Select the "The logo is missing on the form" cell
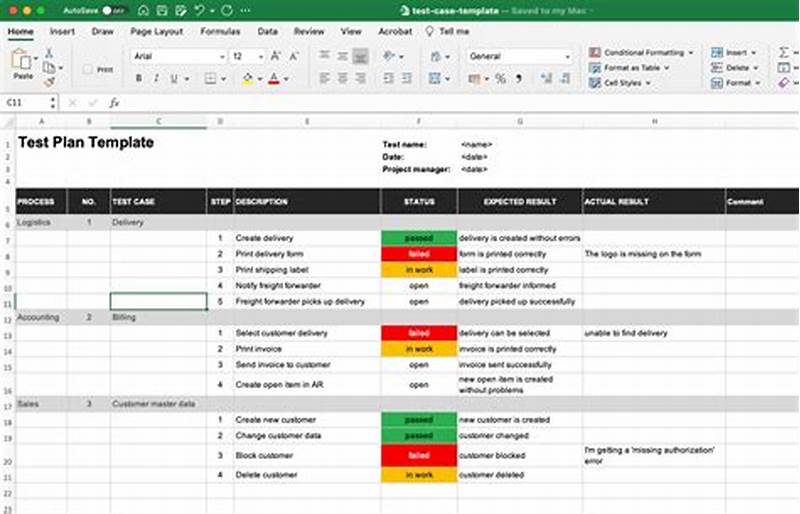Screen dimensions: 800x514 (x=654, y=254)
